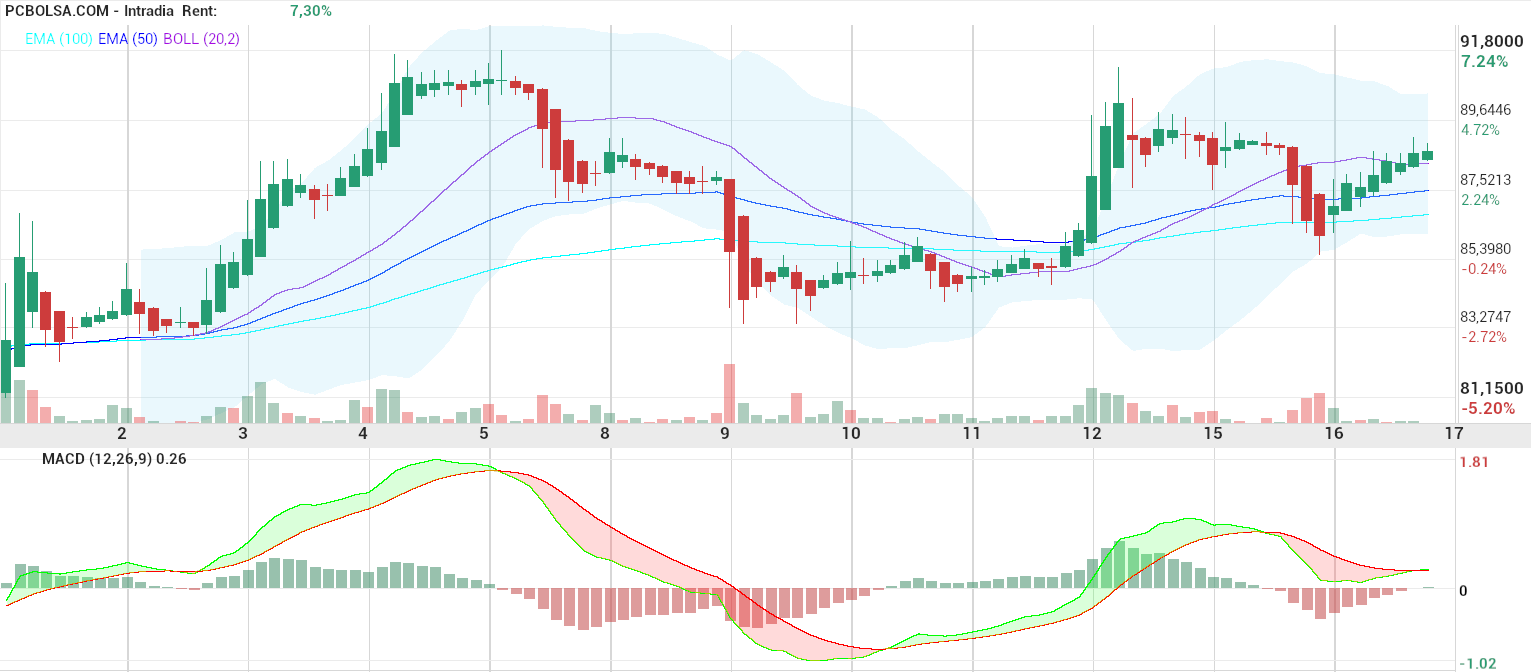
Task: Select the EMA (50) legend label
Action: [128, 38]
